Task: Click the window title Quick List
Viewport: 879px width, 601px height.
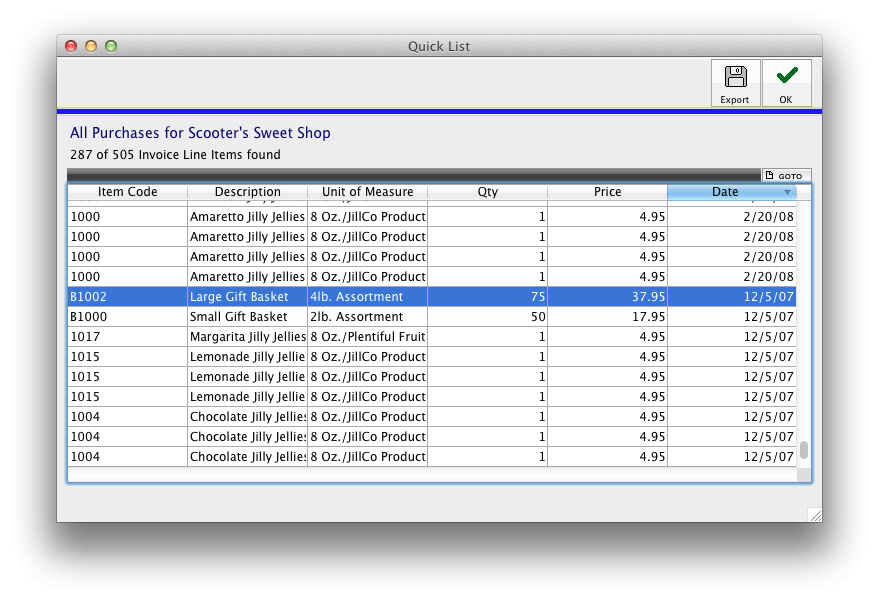Action: point(439,47)
